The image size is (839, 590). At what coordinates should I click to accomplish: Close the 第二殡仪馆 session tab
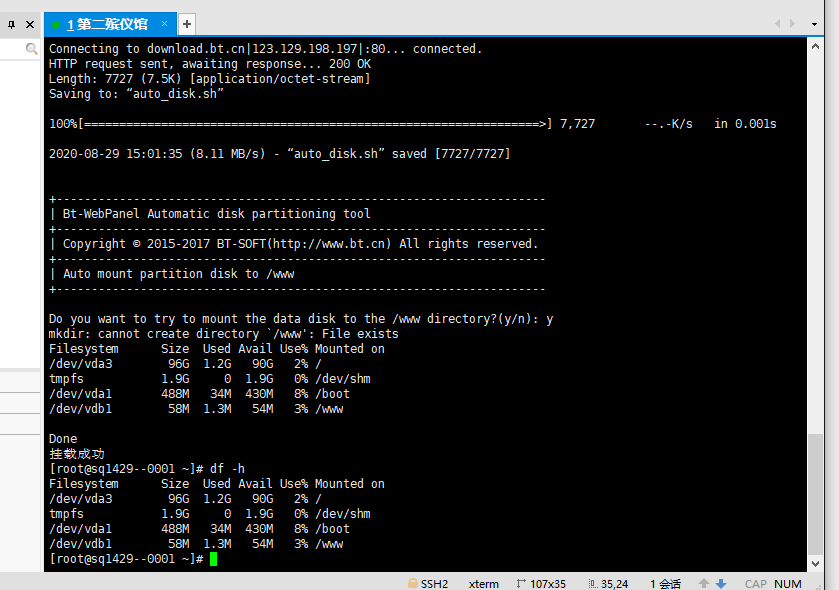tap(164, 24)
